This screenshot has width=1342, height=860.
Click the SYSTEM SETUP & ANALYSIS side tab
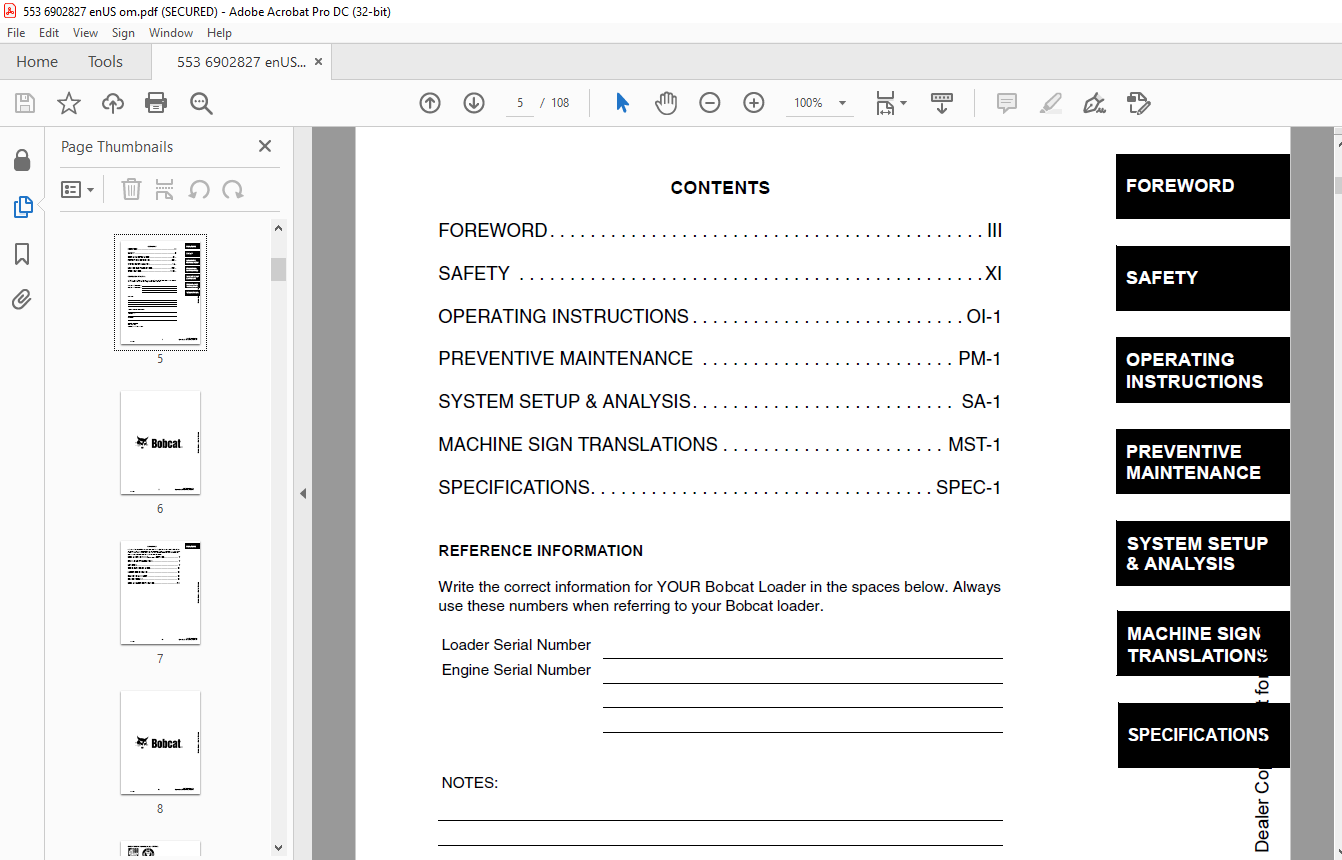click(x=1203, y=553)
